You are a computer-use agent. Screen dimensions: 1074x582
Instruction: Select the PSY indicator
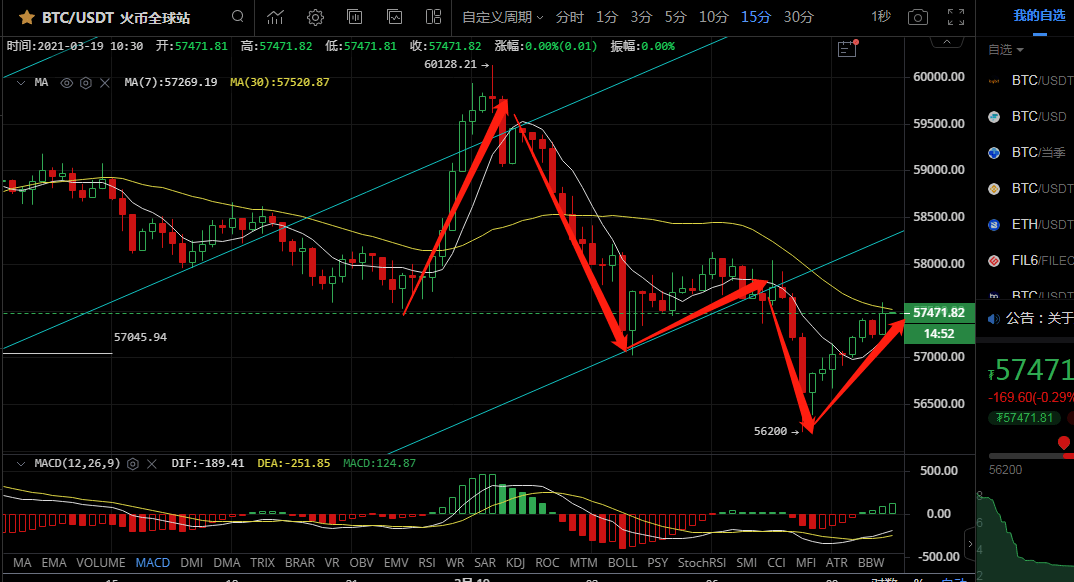pos(658,563)
